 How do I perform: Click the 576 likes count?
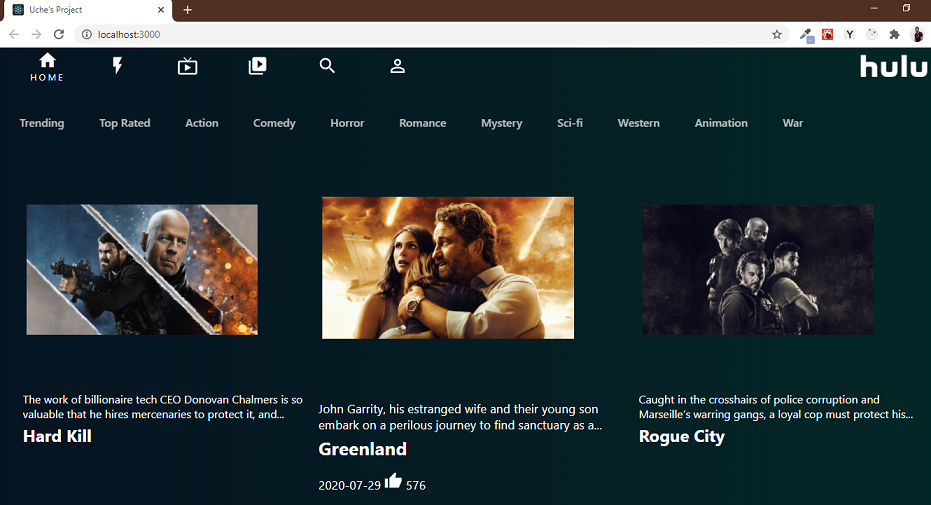point(416,485)
